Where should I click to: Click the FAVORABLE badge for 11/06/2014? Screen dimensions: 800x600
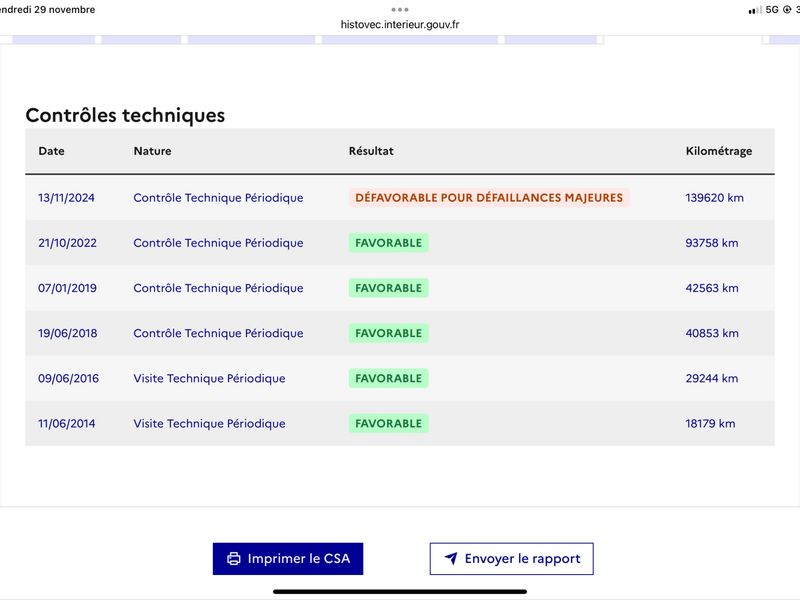pos(388,423)
